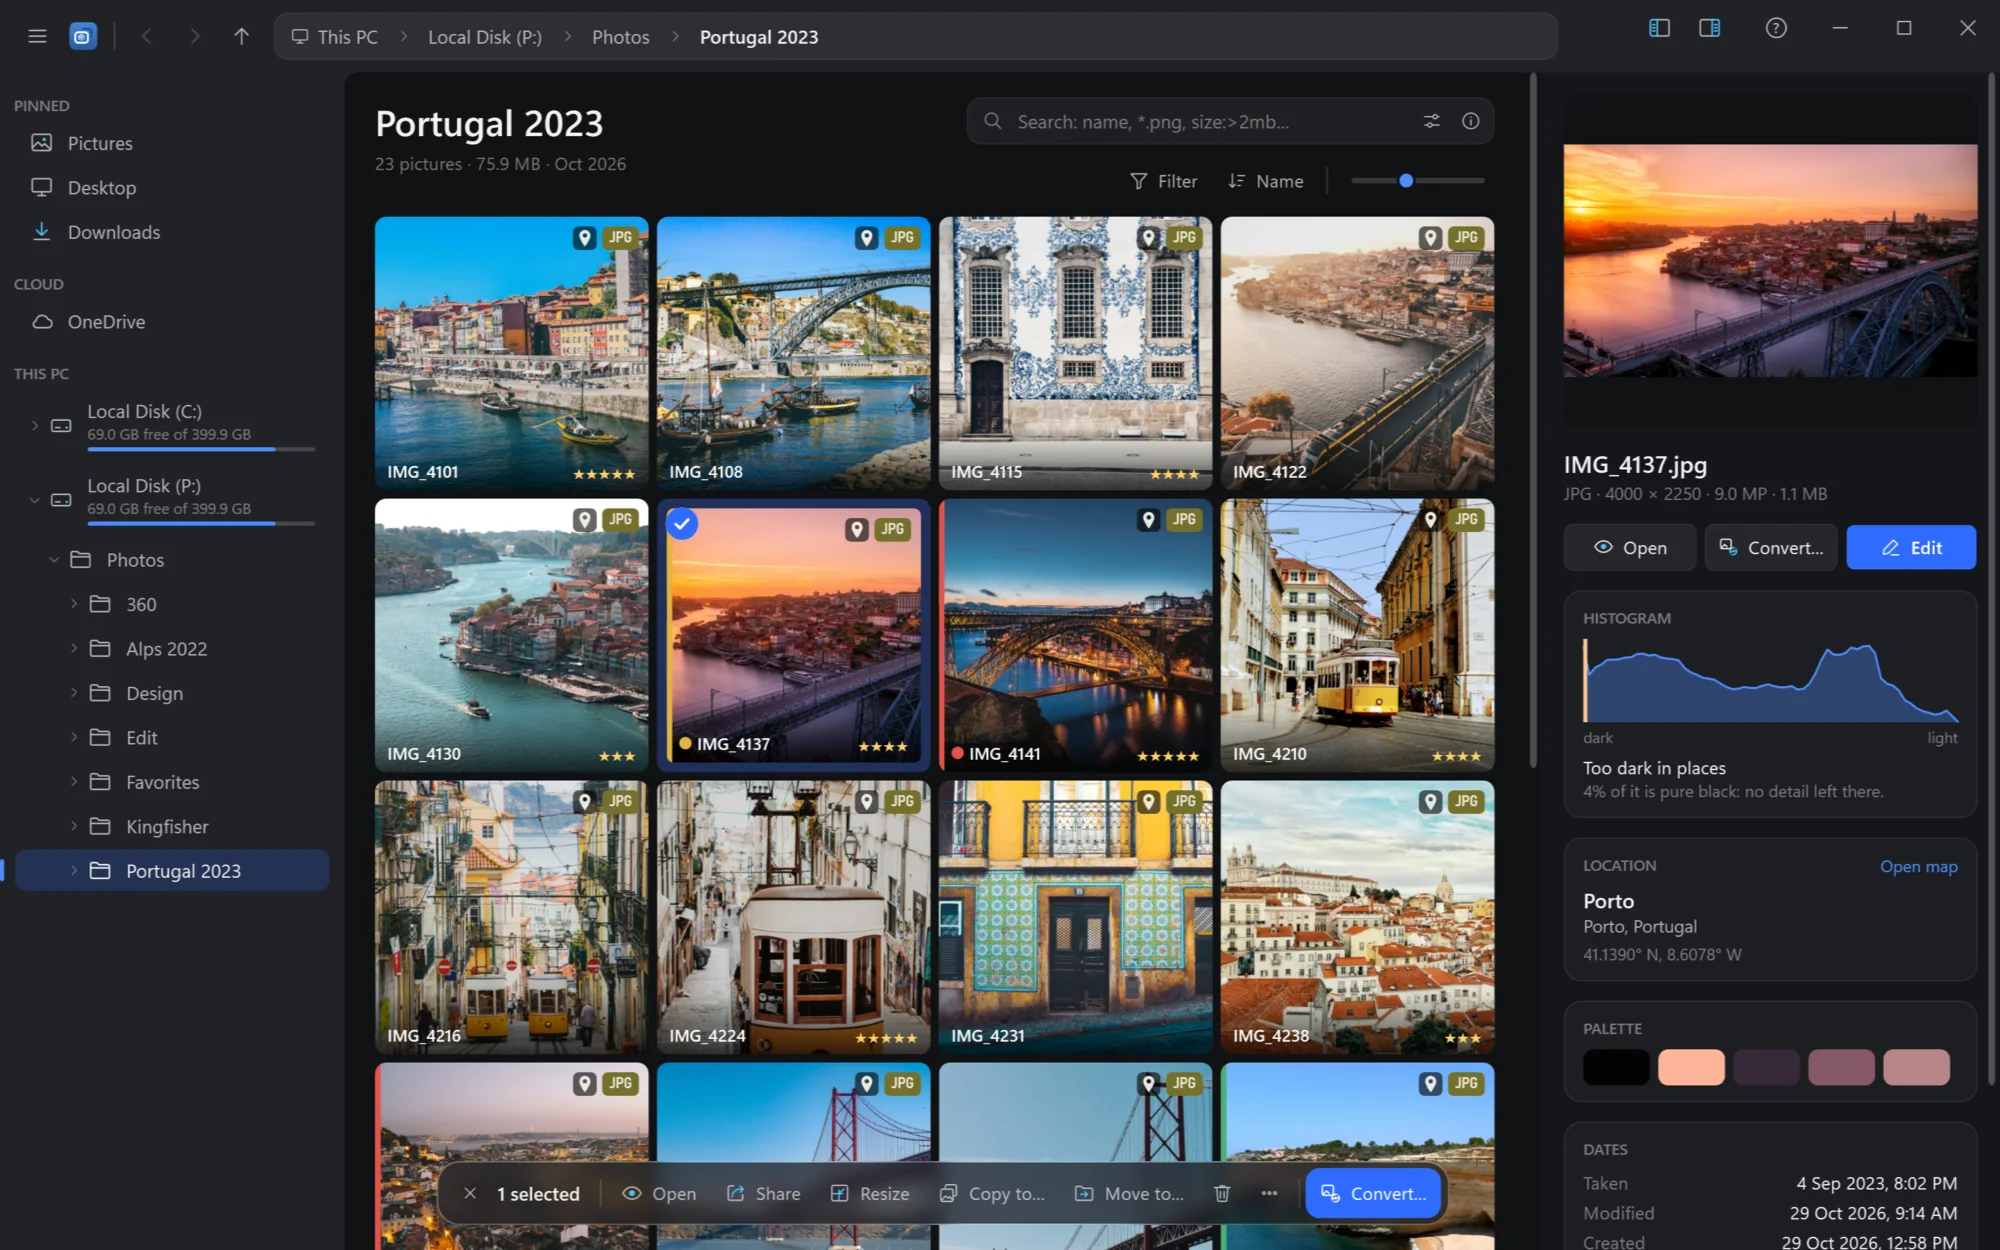Click the location pin on IMG_4101
Image resolution: width=2000 pixels, height=1250 pixels.
585,238
